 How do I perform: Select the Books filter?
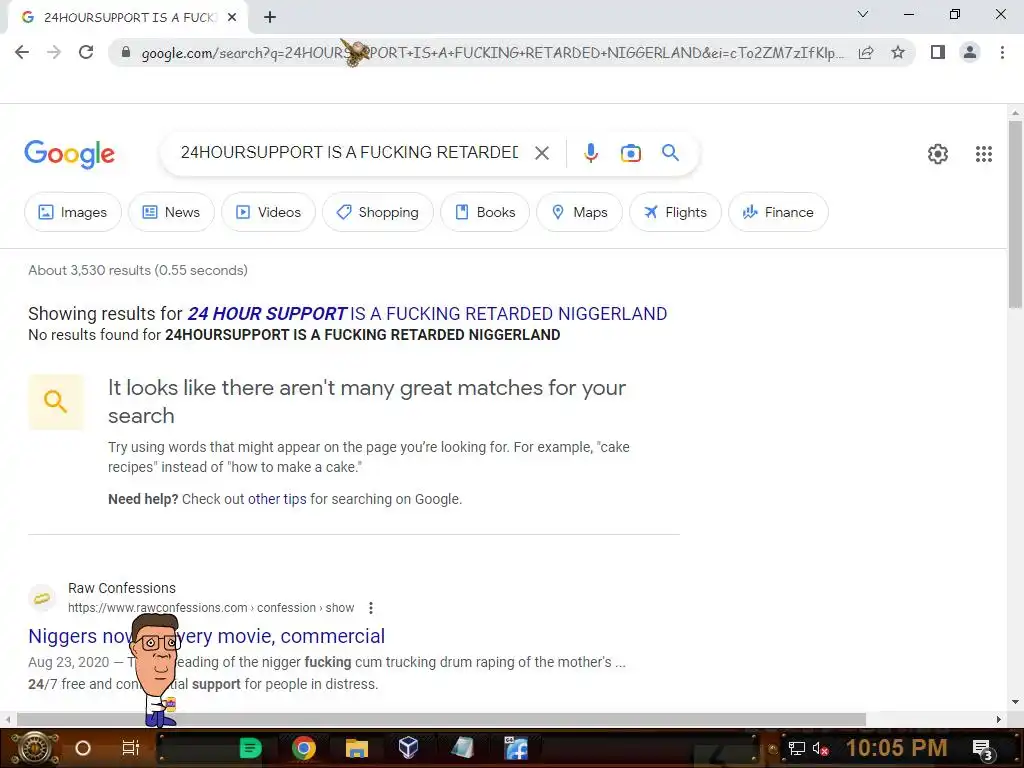coord(485,212)
